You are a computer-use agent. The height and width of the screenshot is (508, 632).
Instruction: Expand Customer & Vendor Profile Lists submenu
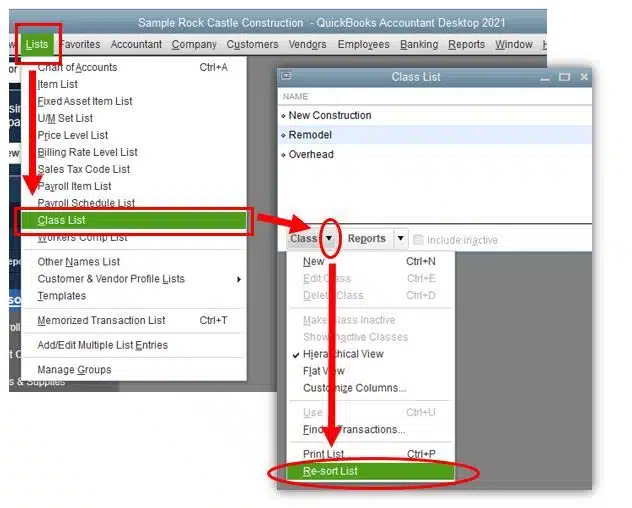(x=239, y=279)
